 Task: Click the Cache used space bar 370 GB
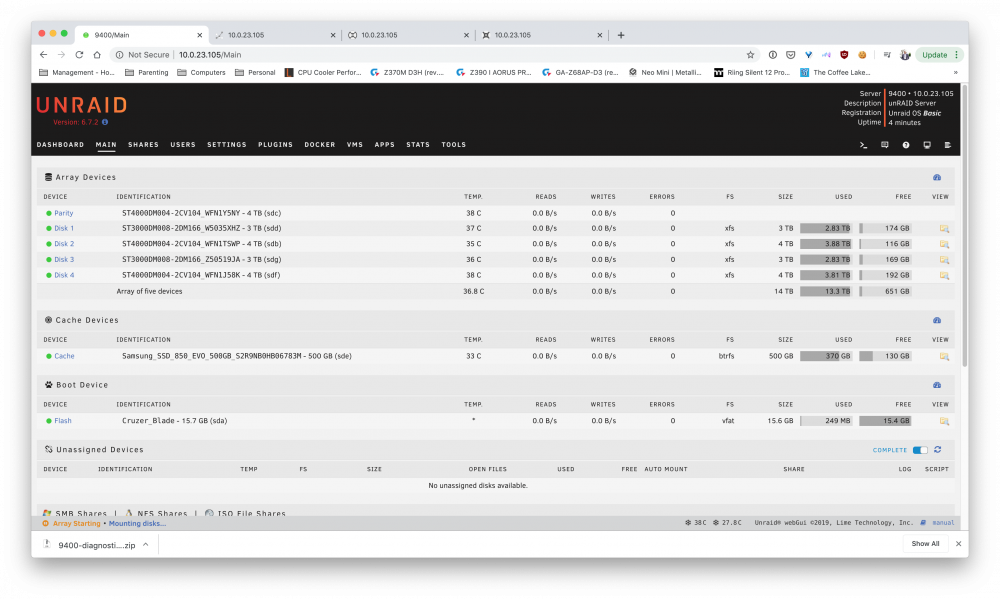(826, 357)
